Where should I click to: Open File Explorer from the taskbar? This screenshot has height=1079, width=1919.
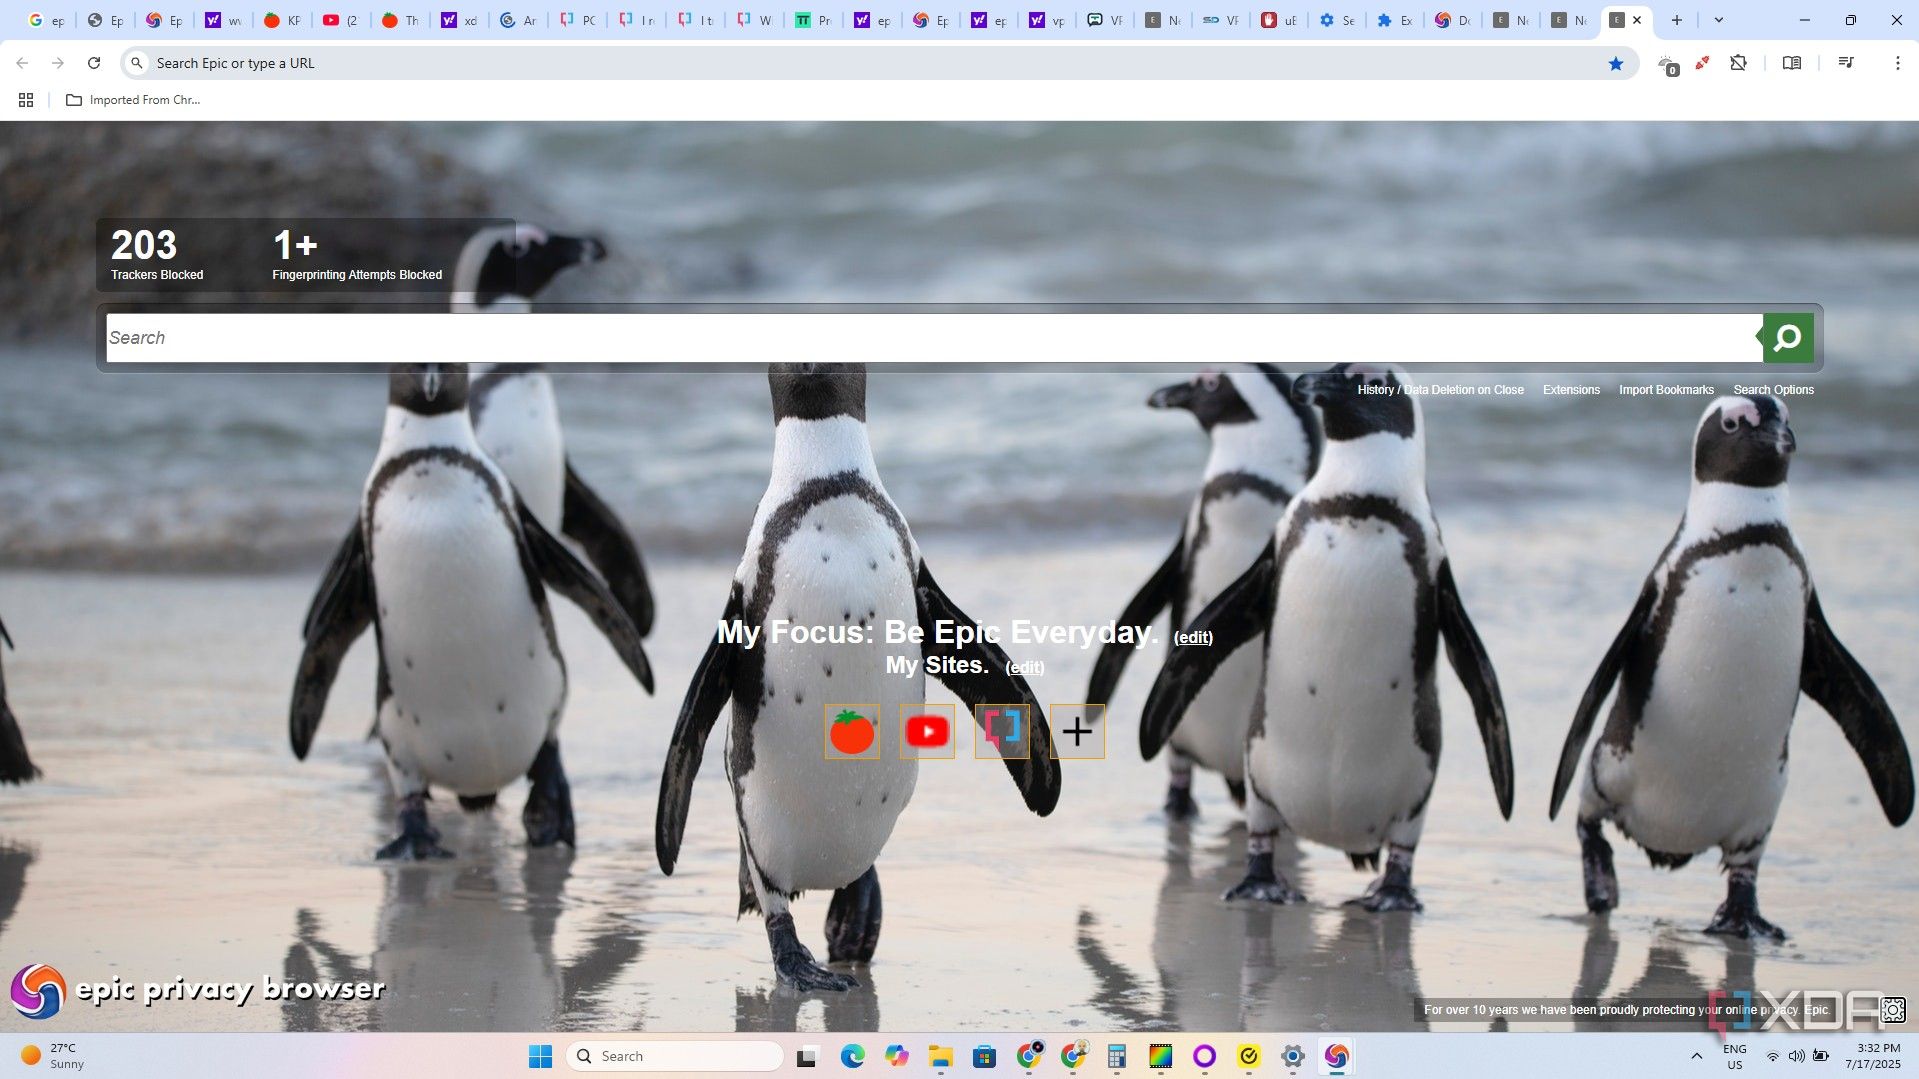[940, 1056]
